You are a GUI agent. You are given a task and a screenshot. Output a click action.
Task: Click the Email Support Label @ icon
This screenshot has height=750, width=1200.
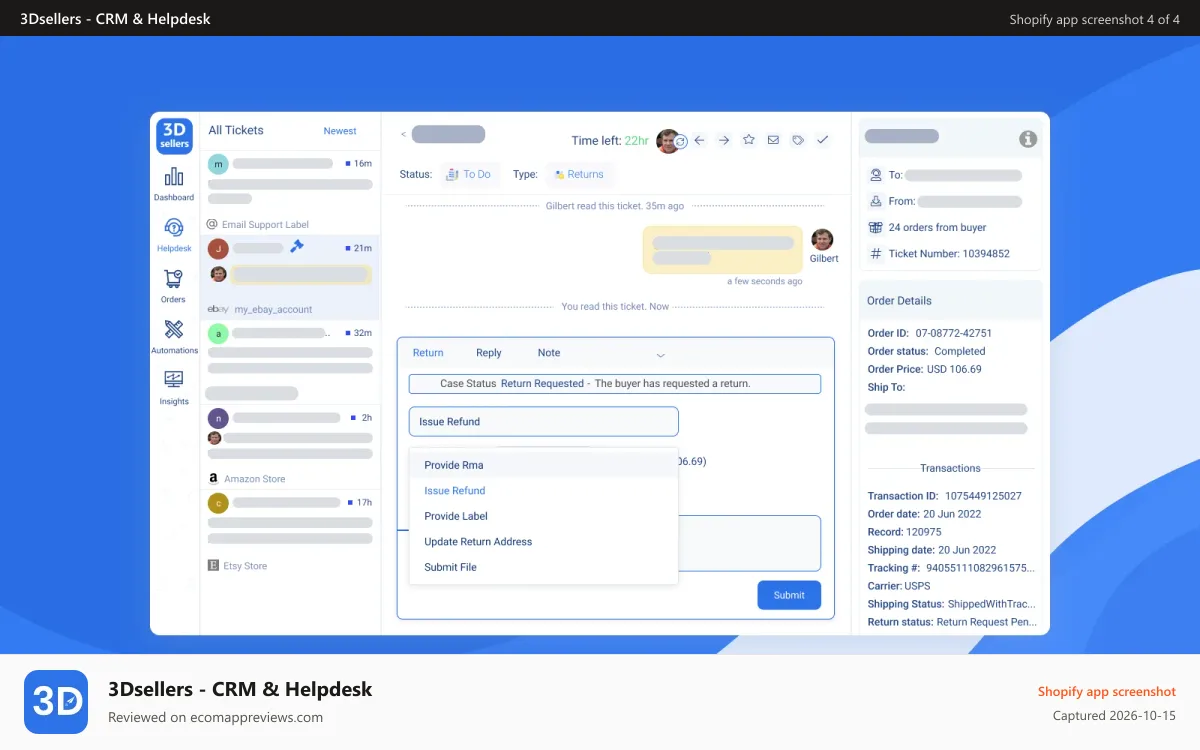212,225
